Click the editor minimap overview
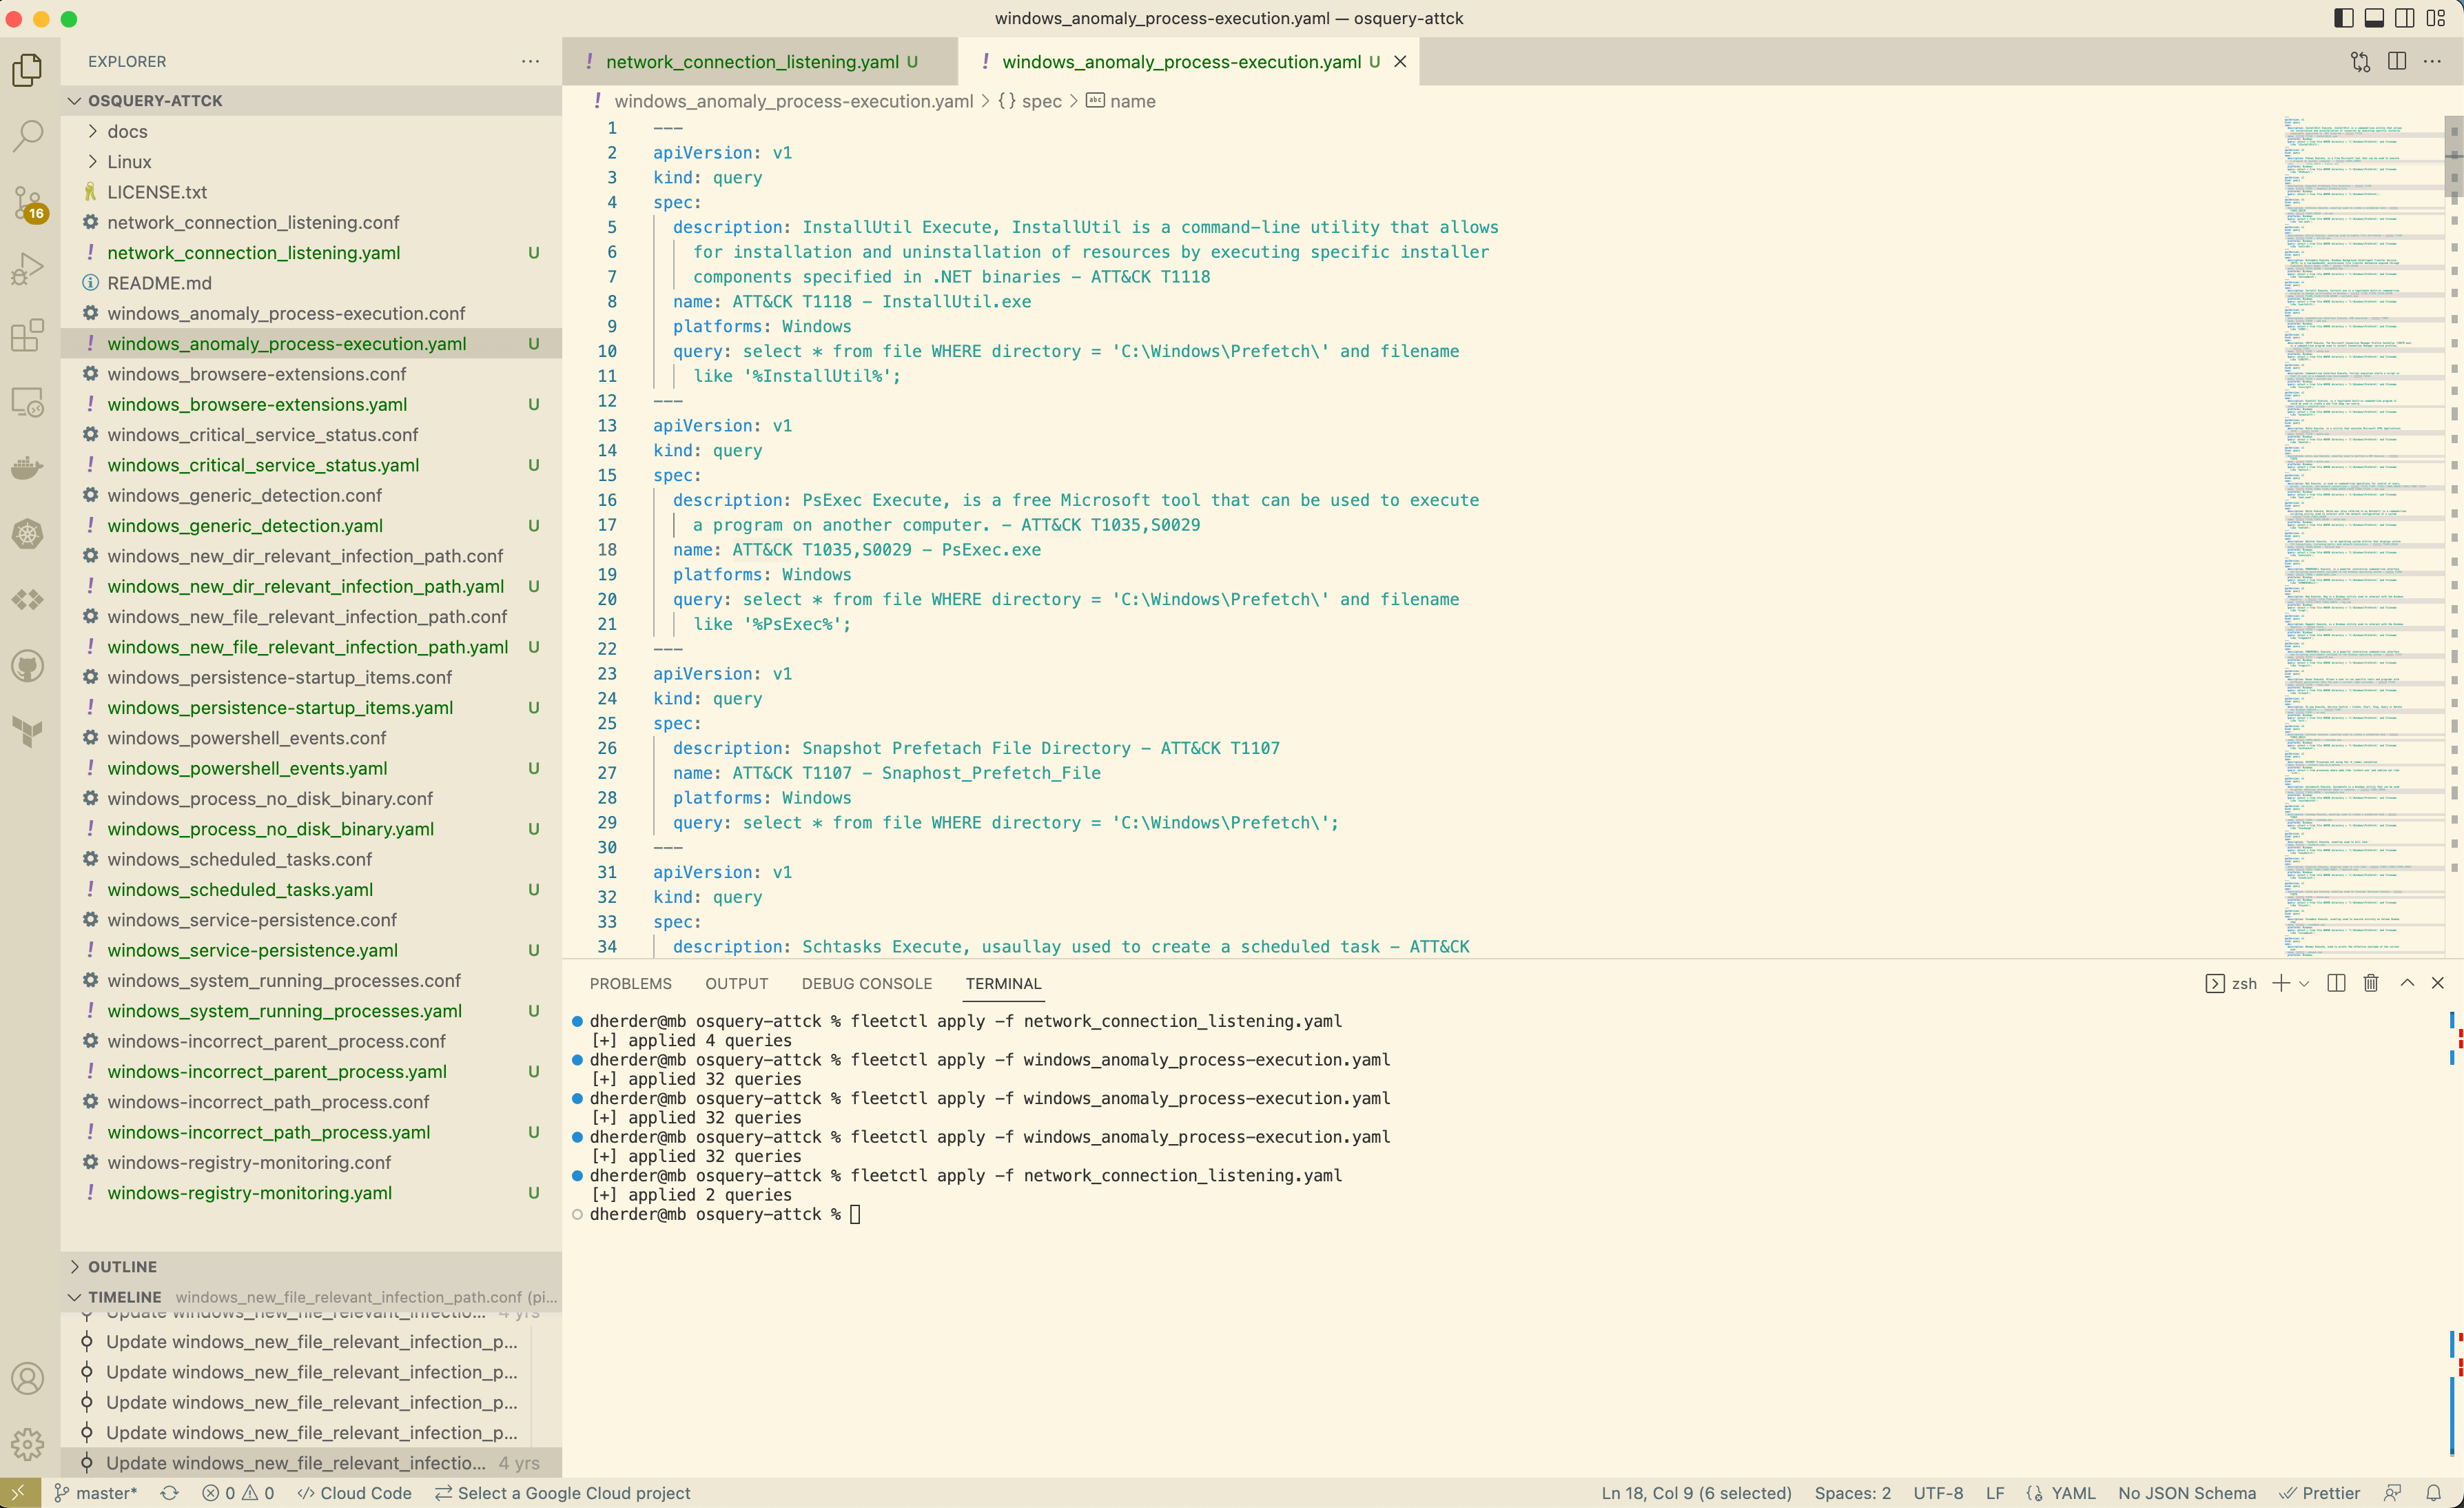 pyautogui.click(x=2362, y=536)
